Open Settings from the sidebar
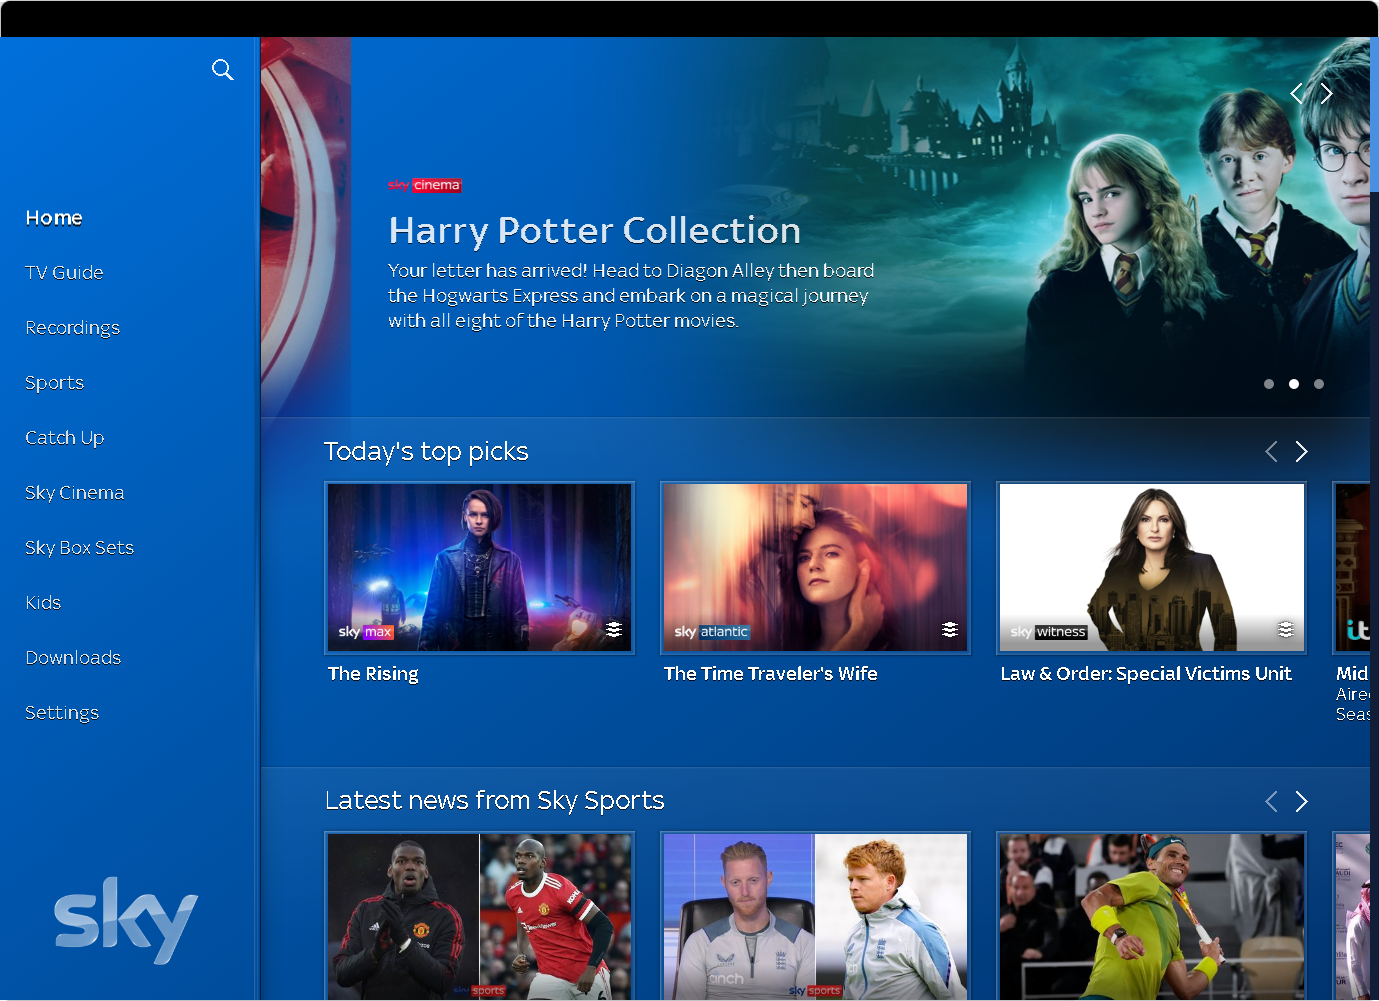 pos(62,712)
